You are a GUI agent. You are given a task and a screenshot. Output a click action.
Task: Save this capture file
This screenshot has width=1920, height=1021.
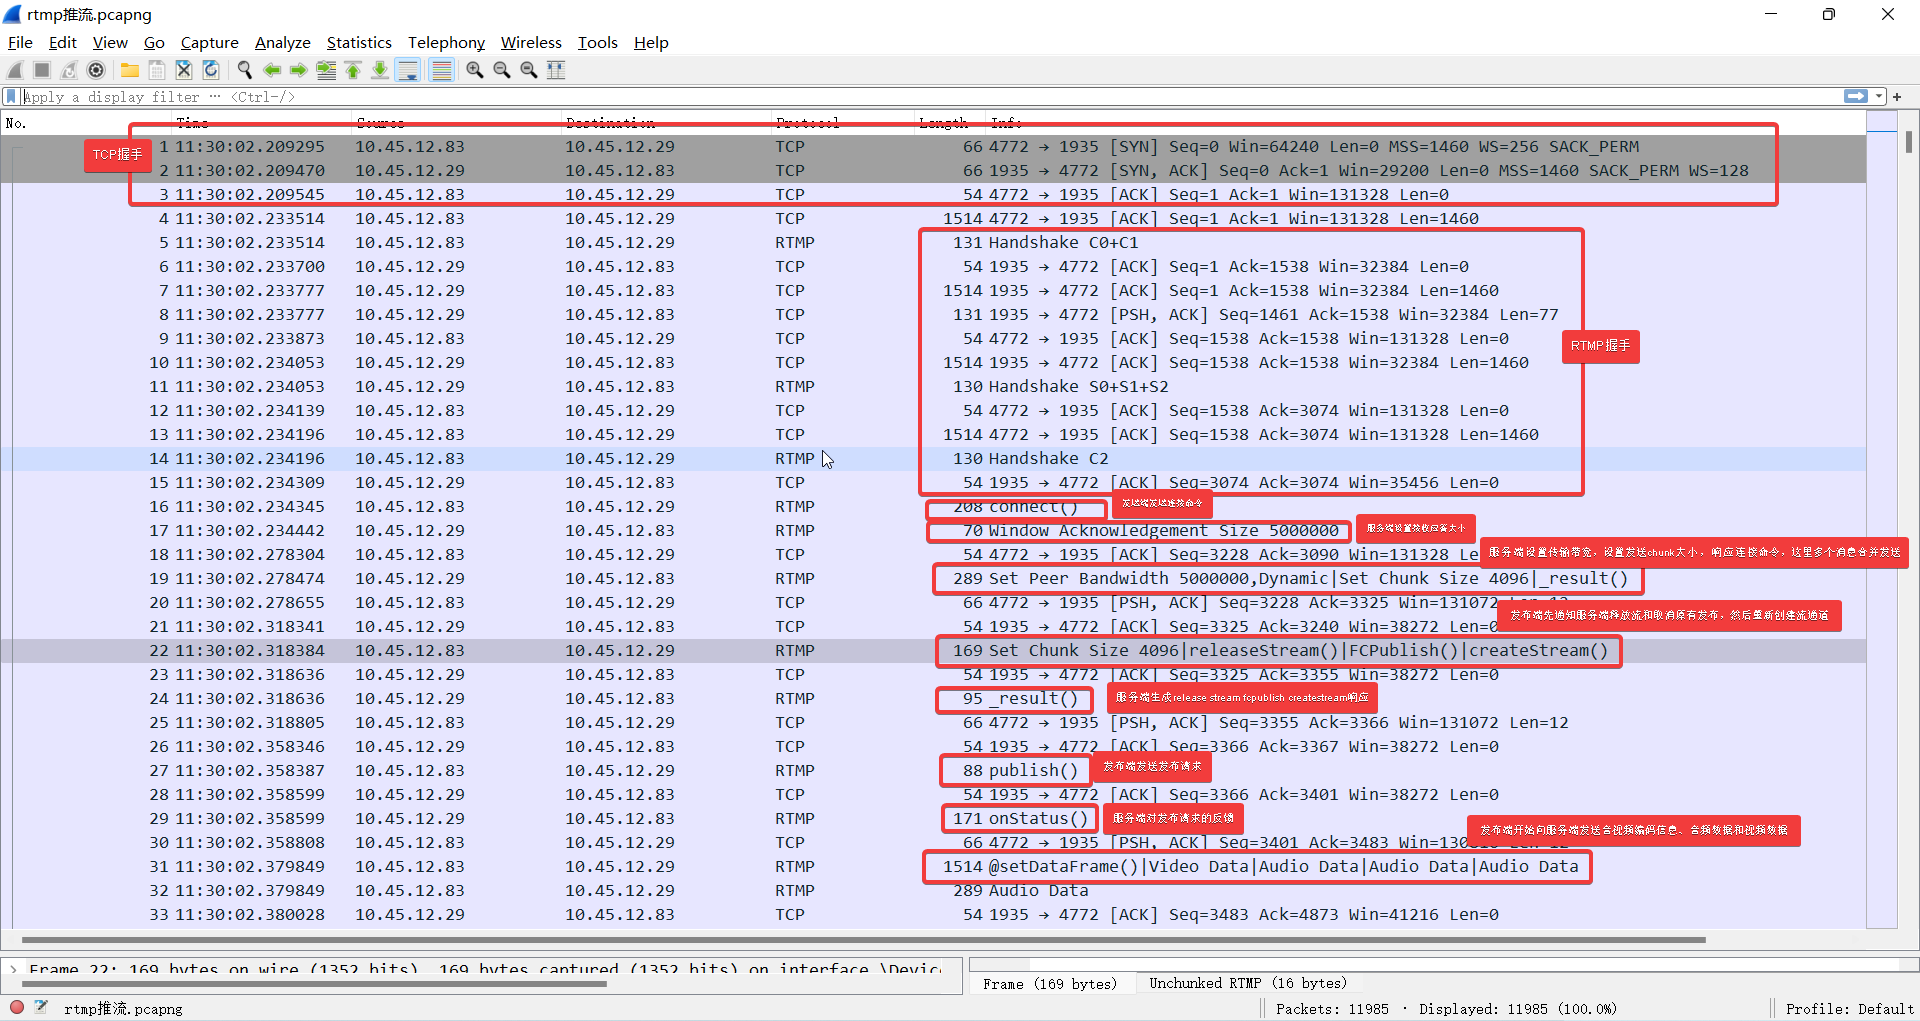coord(157,70)
